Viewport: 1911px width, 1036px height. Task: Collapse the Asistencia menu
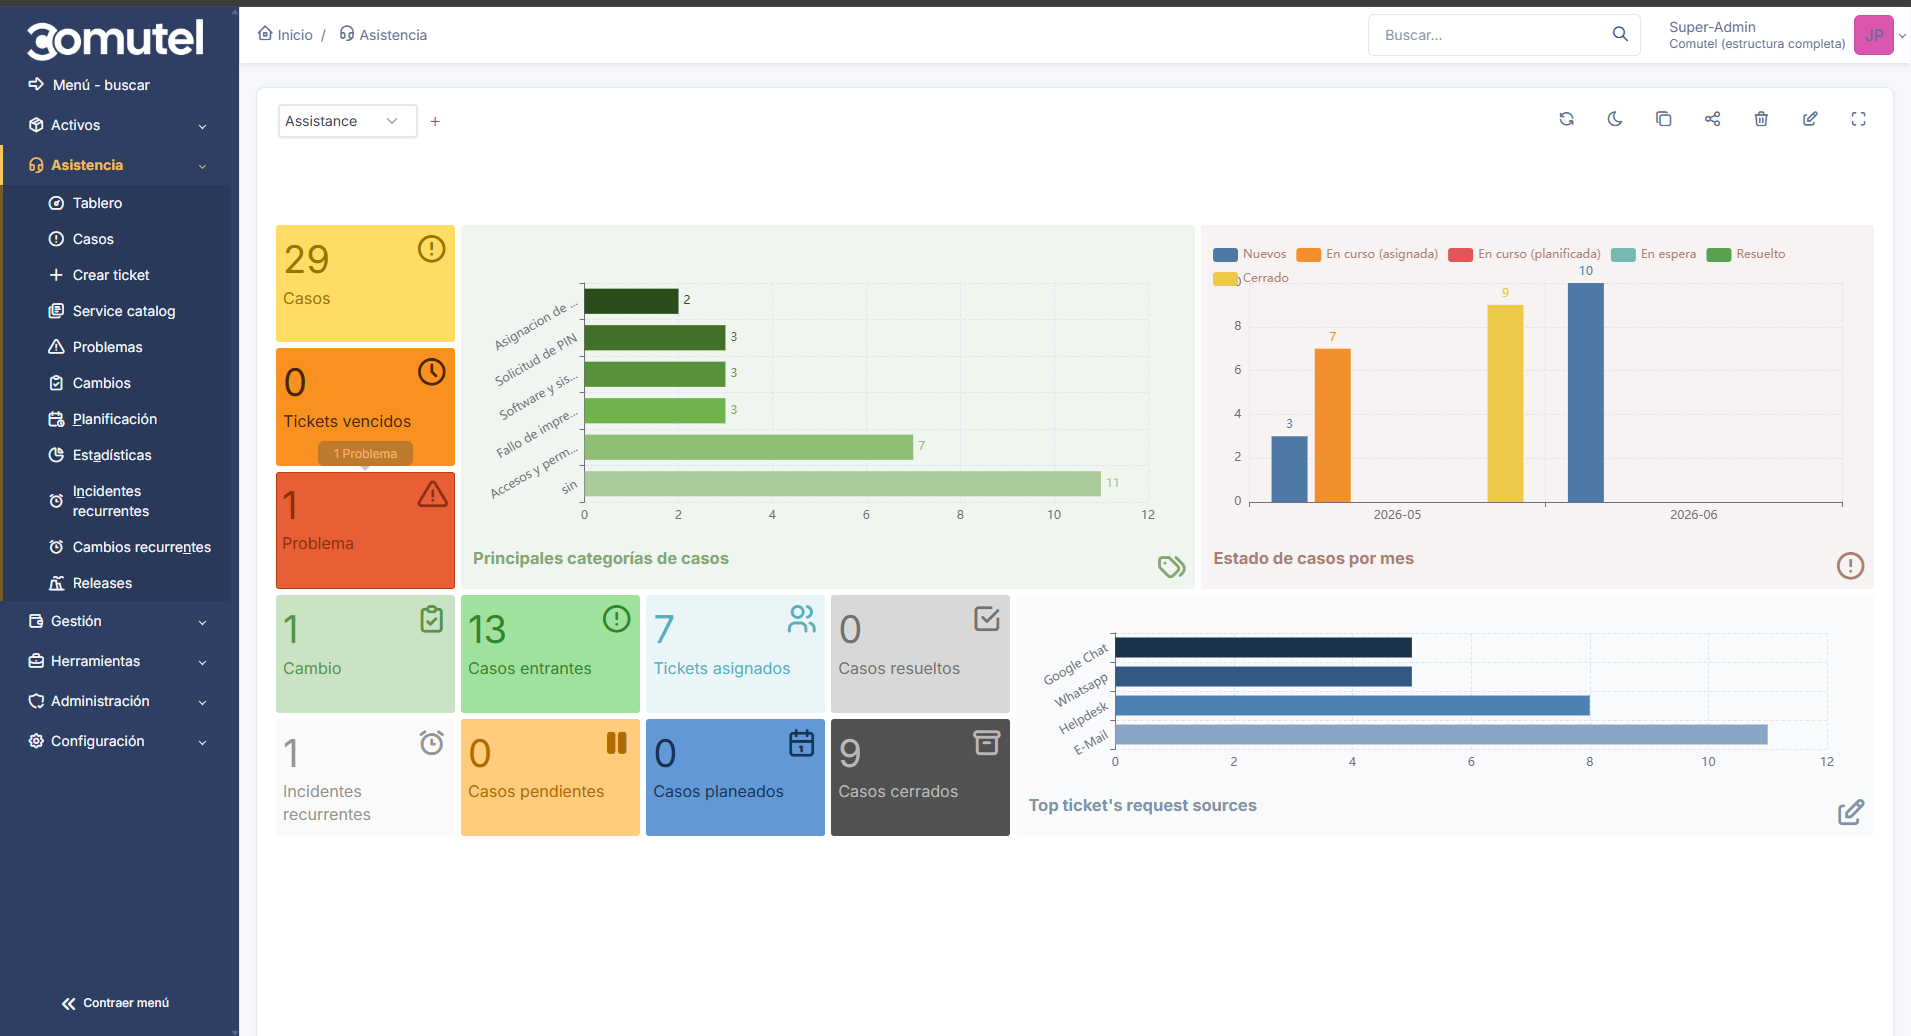[x=119, y=165]
